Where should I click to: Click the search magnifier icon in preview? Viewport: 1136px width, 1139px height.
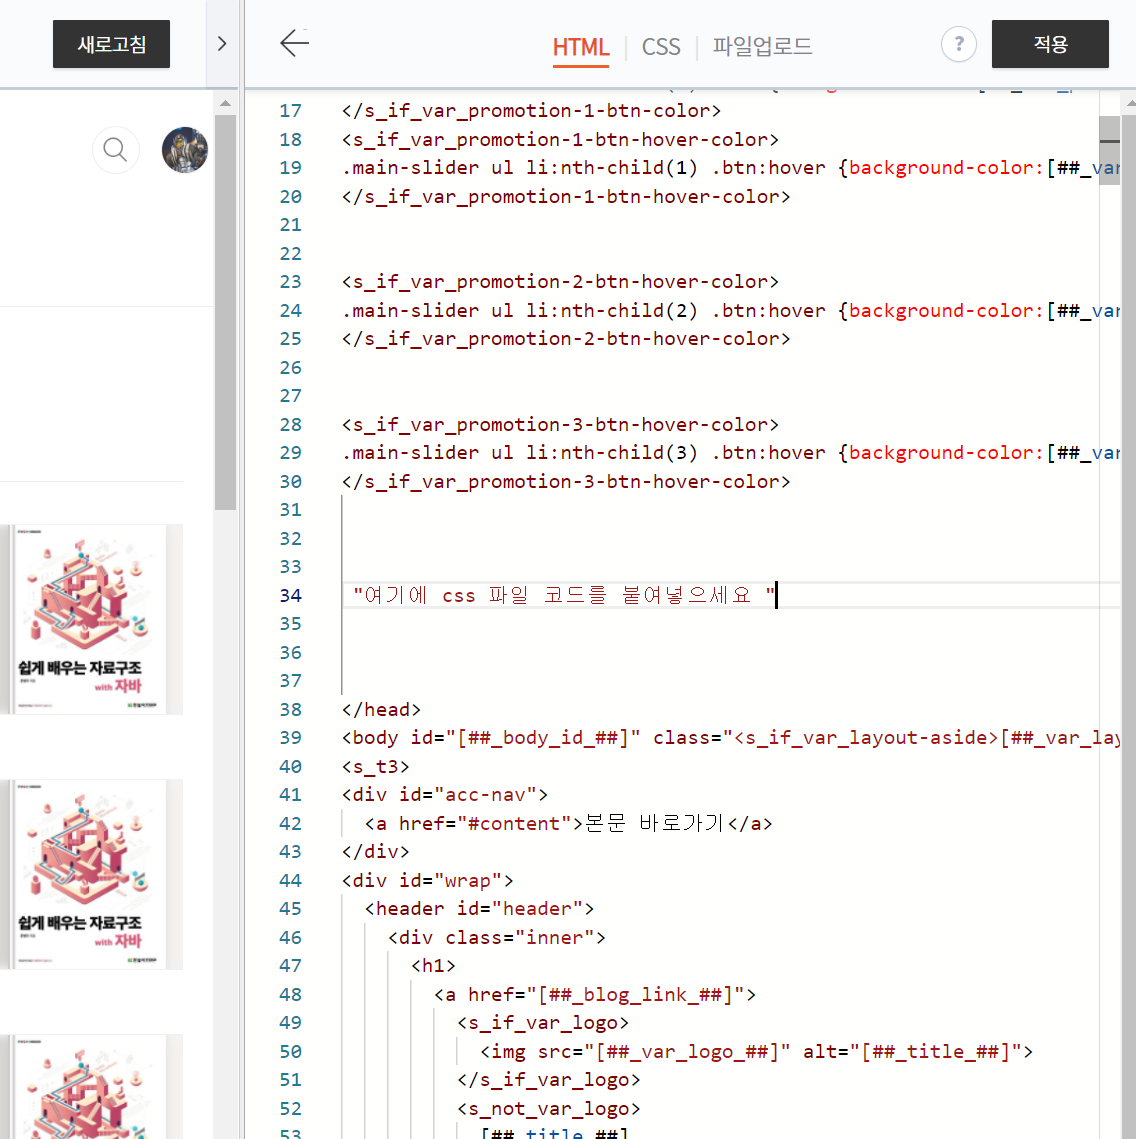point(115,150)
